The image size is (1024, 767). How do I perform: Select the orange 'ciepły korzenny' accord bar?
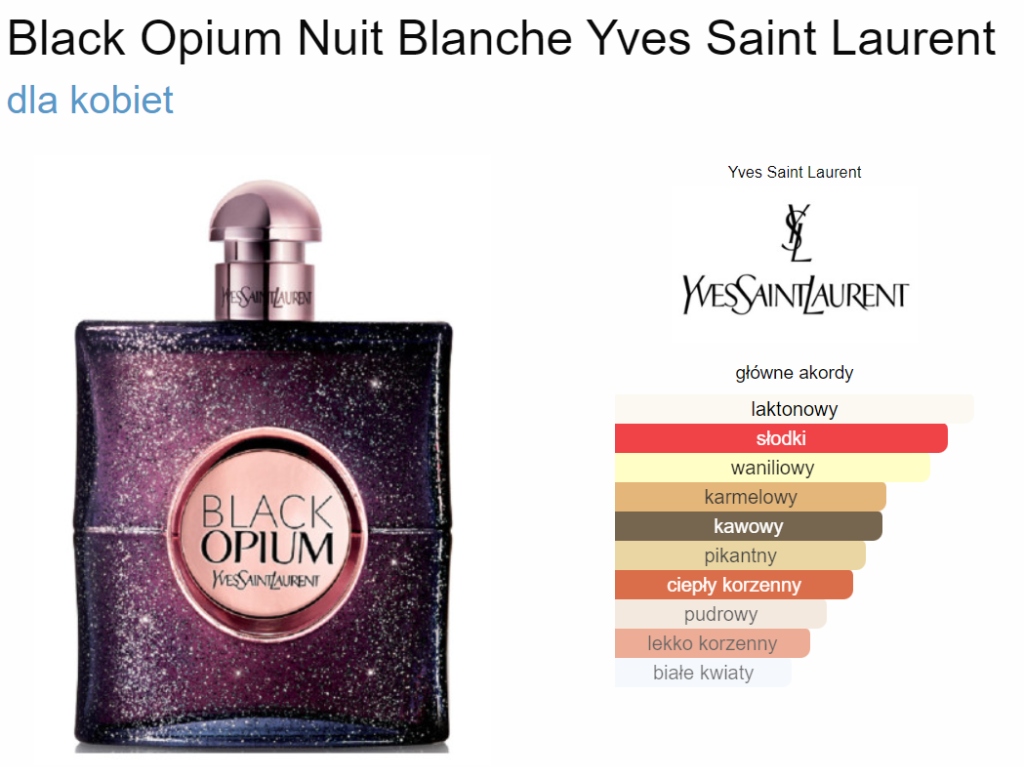[x=734, y=585]
